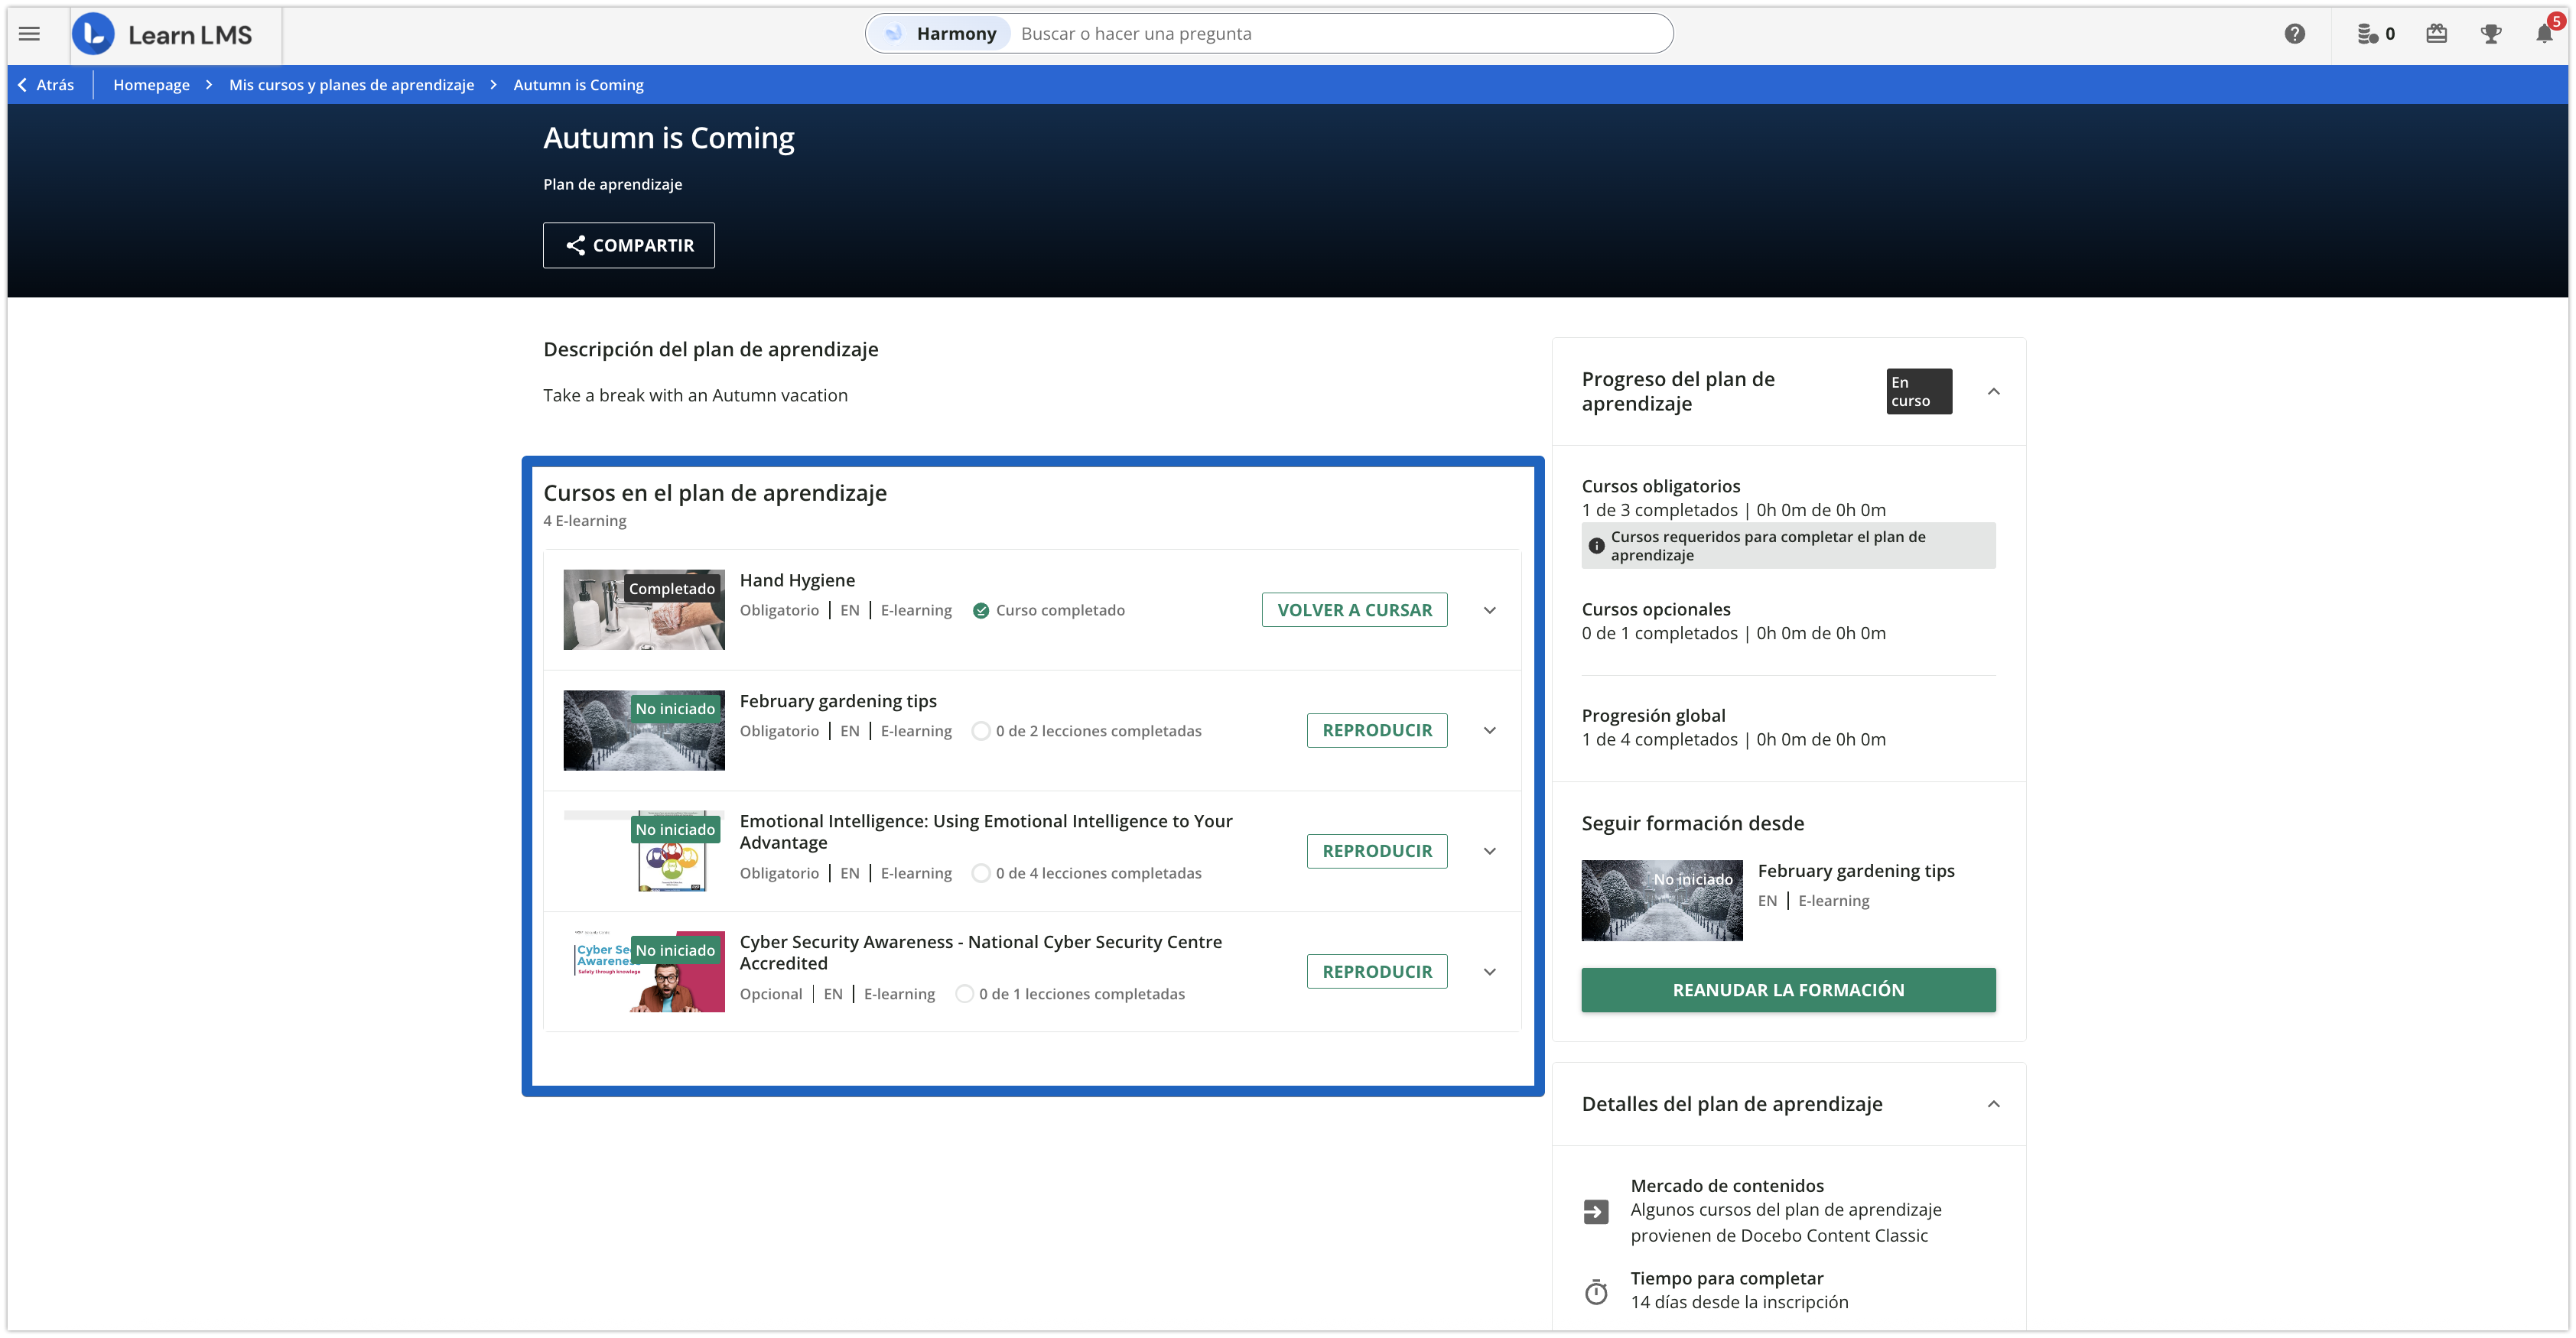Click VOLVER A CURSAR for Hand Hygiene
Image resolution: width=2576 pixels, height=1338 pixels.
click(1354, 610)
